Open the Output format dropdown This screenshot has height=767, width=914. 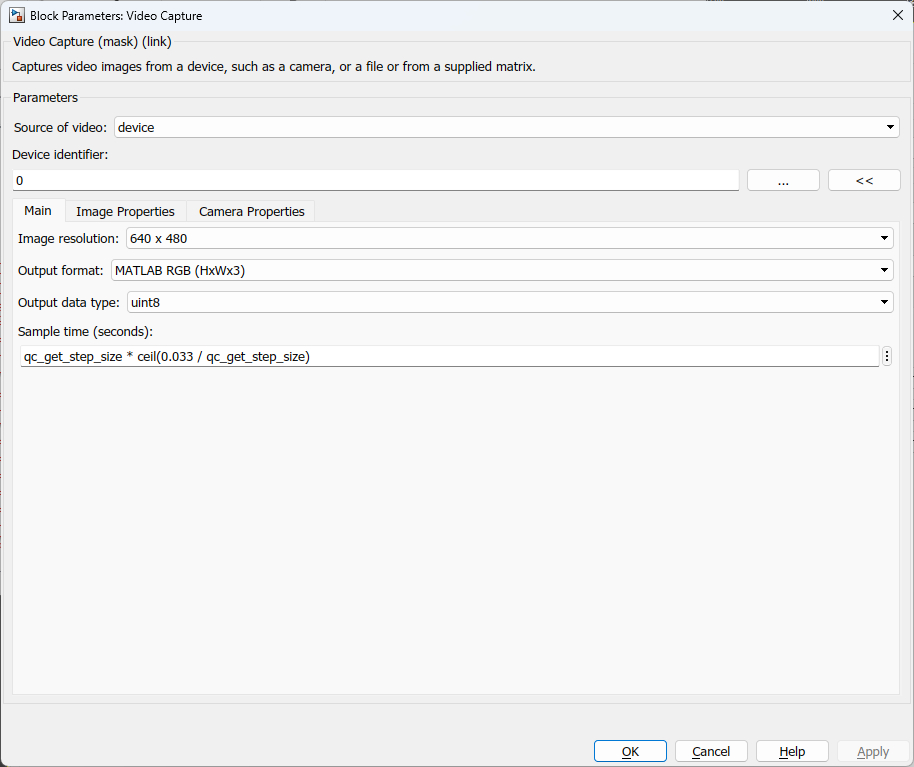click(x=883, y=270)
